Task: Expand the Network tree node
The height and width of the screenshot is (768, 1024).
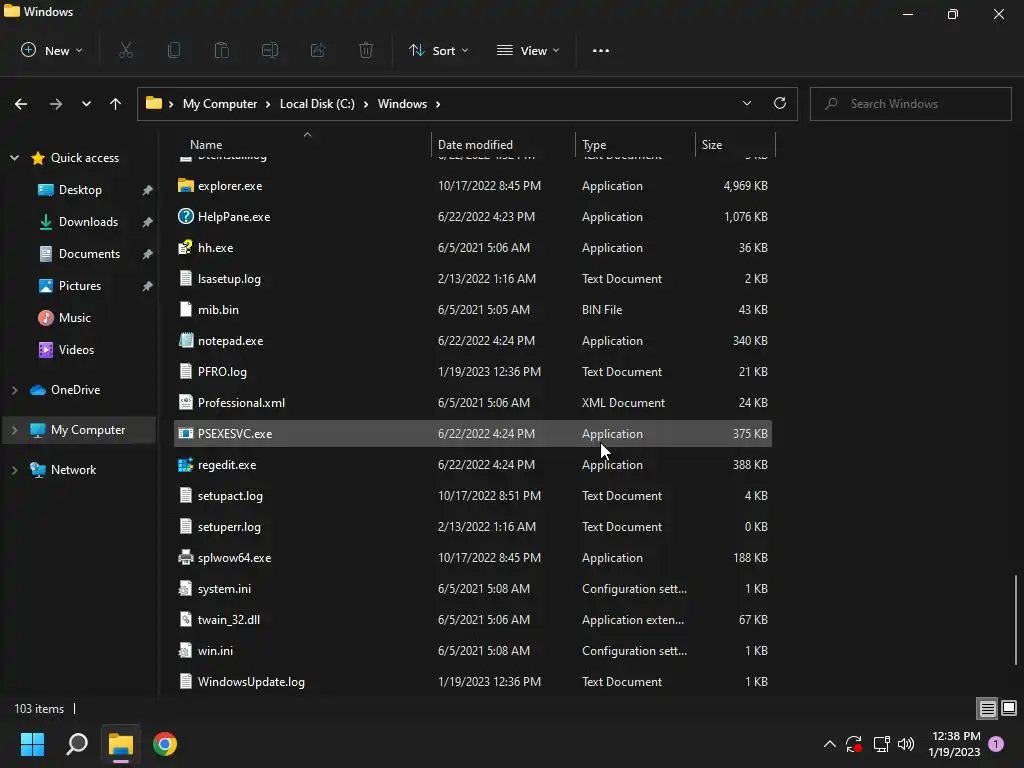Action: point(14,470)
